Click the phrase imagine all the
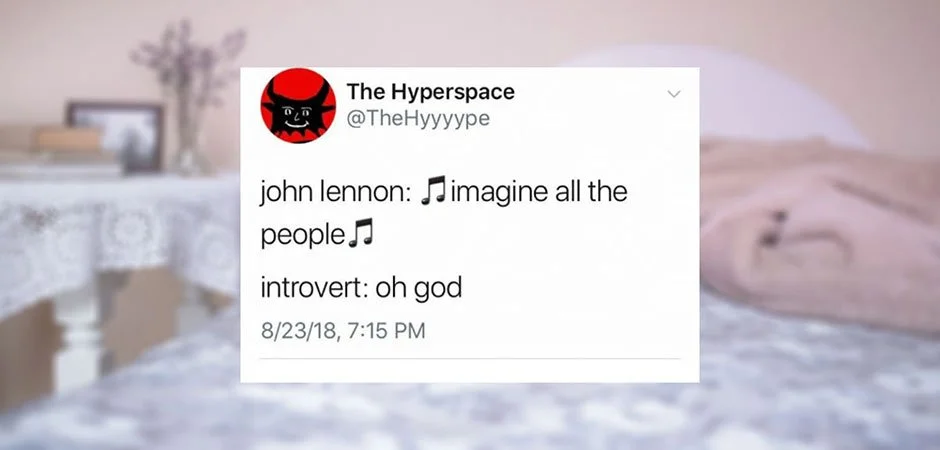The height and width of the screenshot is (450, 940). (x=539, y=192)
